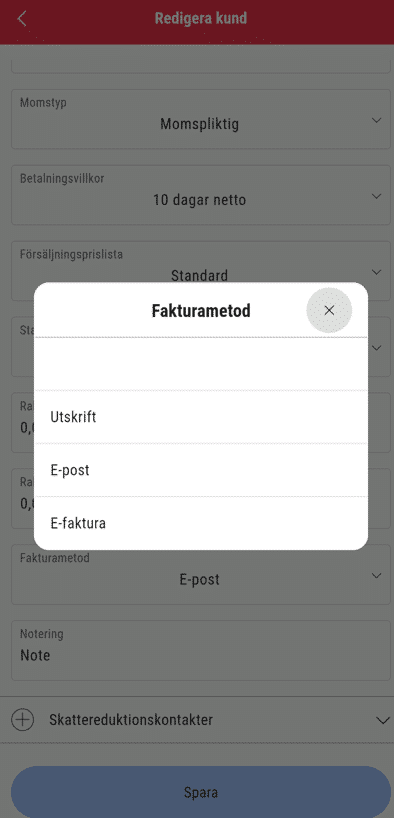The image size is (394, 818).
Task: Tap the back arrow in header
Action: pyautogui.click(x=22, y=19)
